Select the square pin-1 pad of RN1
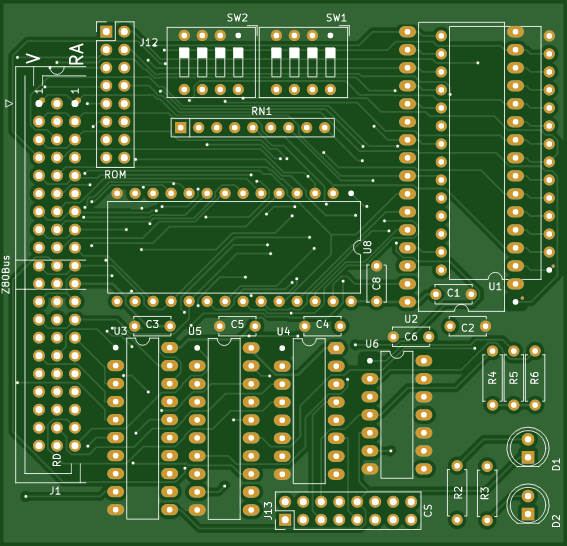Image resolution: width=567 pixels, height=546 pixels. coord(180,128)
